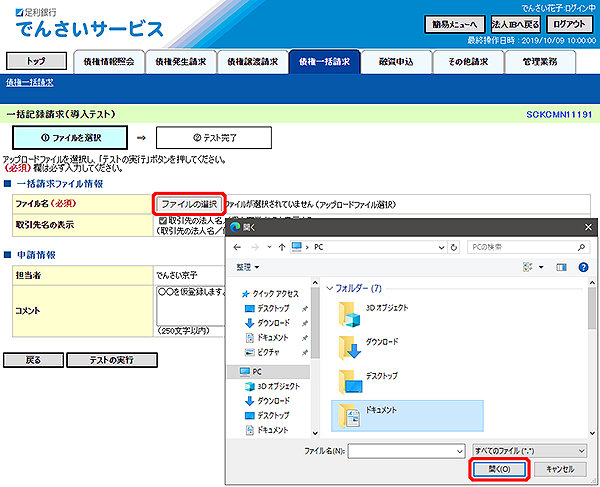
Task: Click the blue help question mark icon
Action: tap(582, 267)
